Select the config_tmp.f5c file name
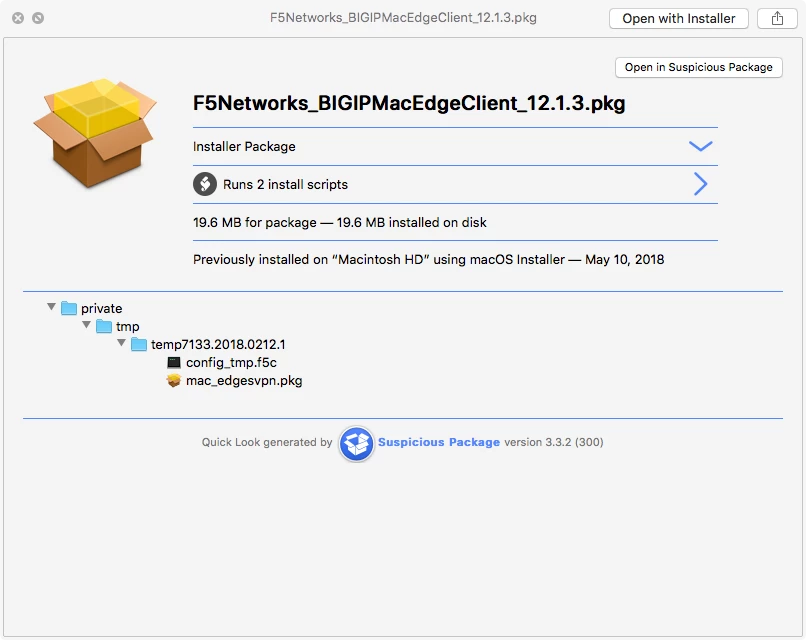The width and height of the screenshot is (806, 640). [231, 362]
